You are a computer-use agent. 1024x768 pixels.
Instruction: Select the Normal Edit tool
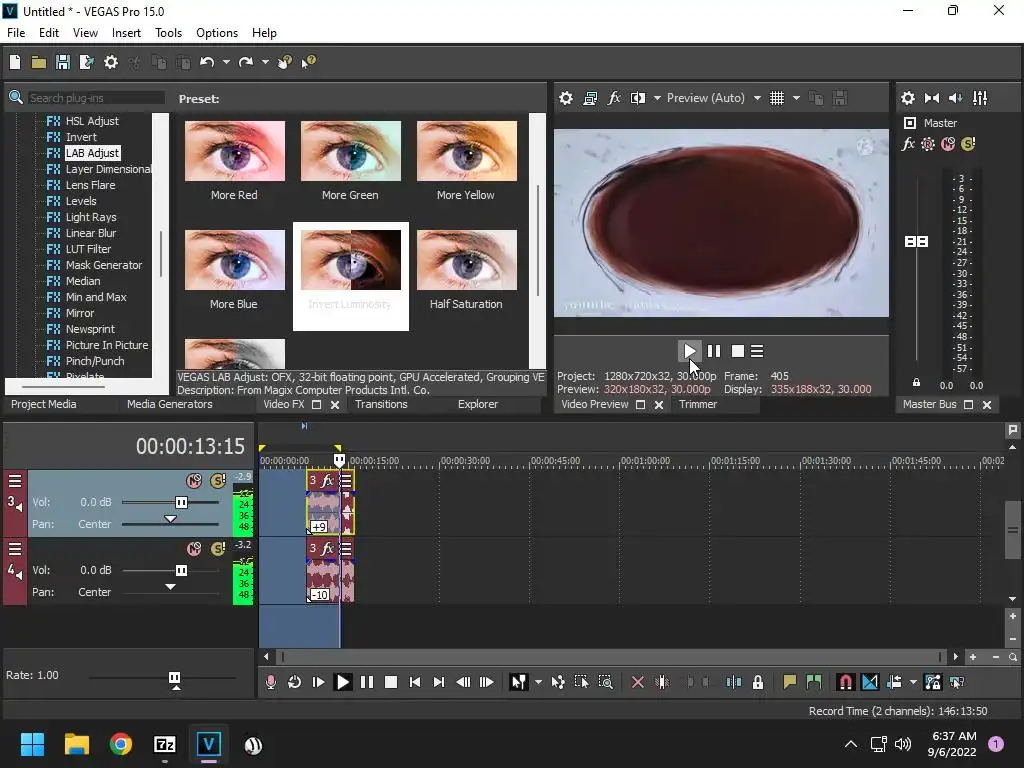[519, 682]
